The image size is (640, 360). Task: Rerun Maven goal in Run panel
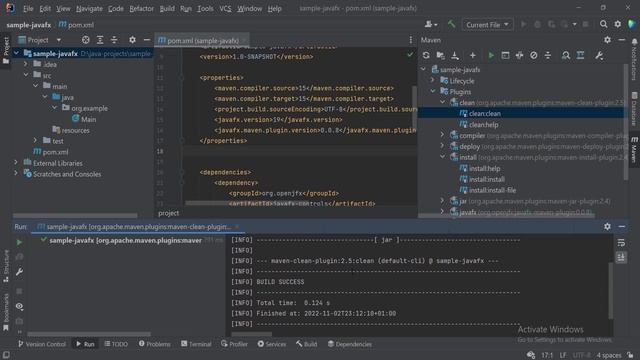pyautogui.click(x=19, y=242)
